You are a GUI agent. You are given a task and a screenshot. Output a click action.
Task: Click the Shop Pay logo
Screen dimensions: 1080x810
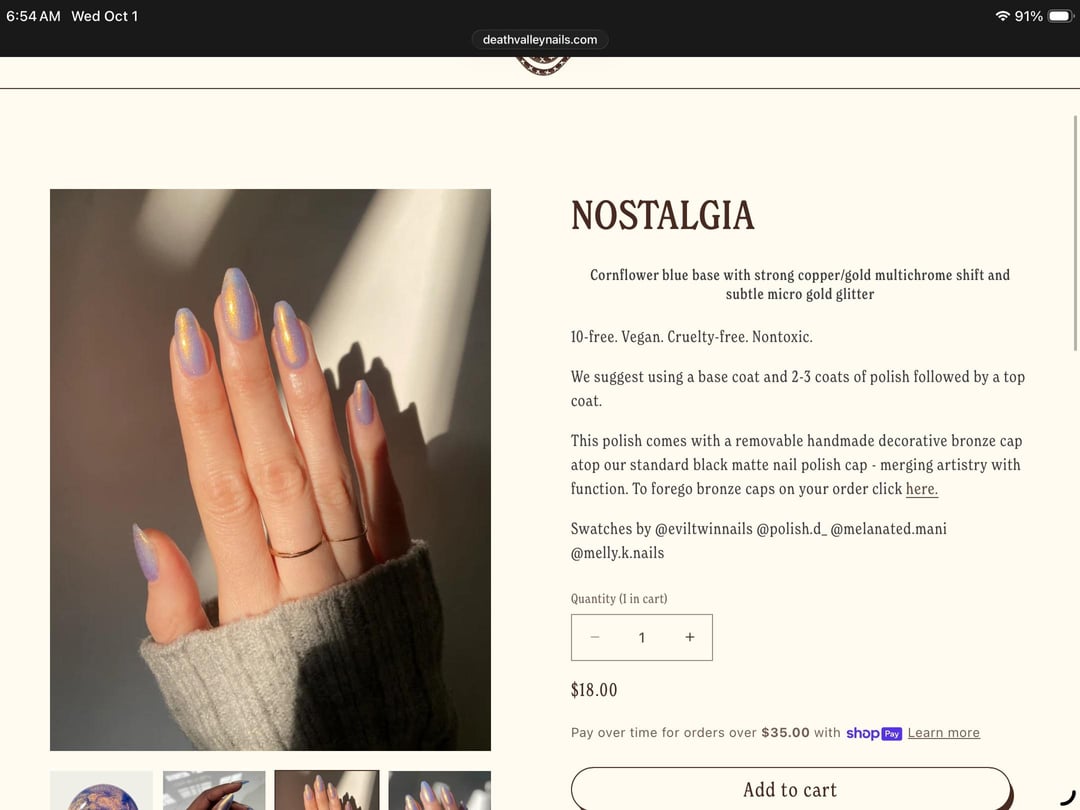tap(874, 734)
